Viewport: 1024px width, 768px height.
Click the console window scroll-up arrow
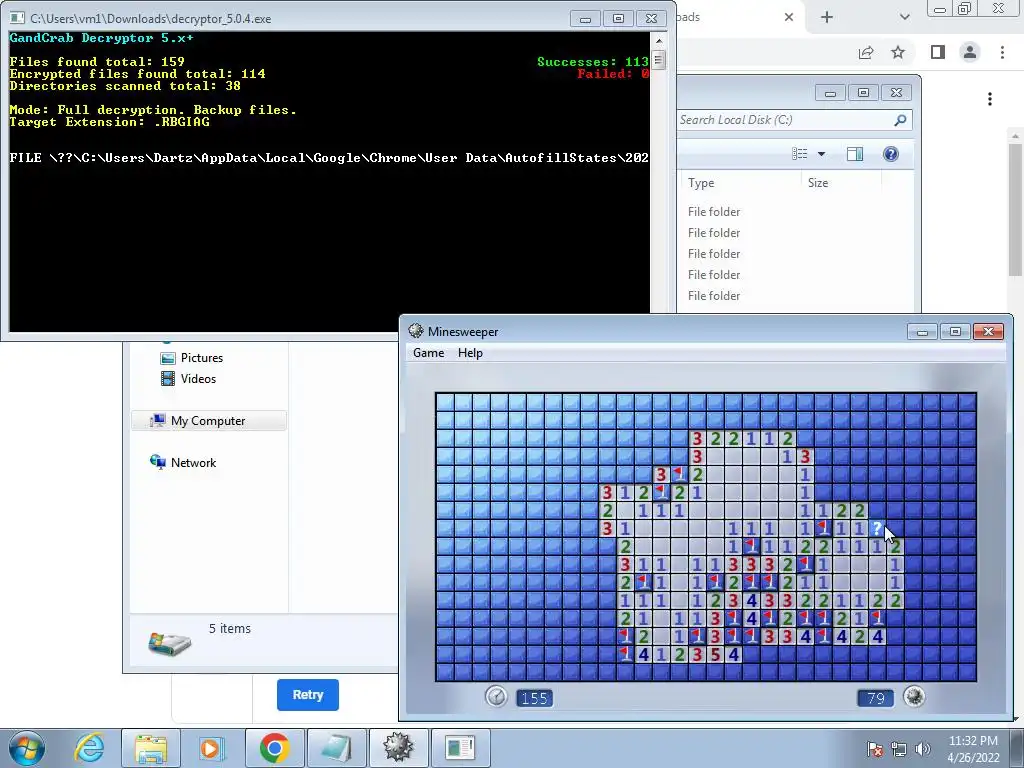pyautogui.click(x=658, y=41)
